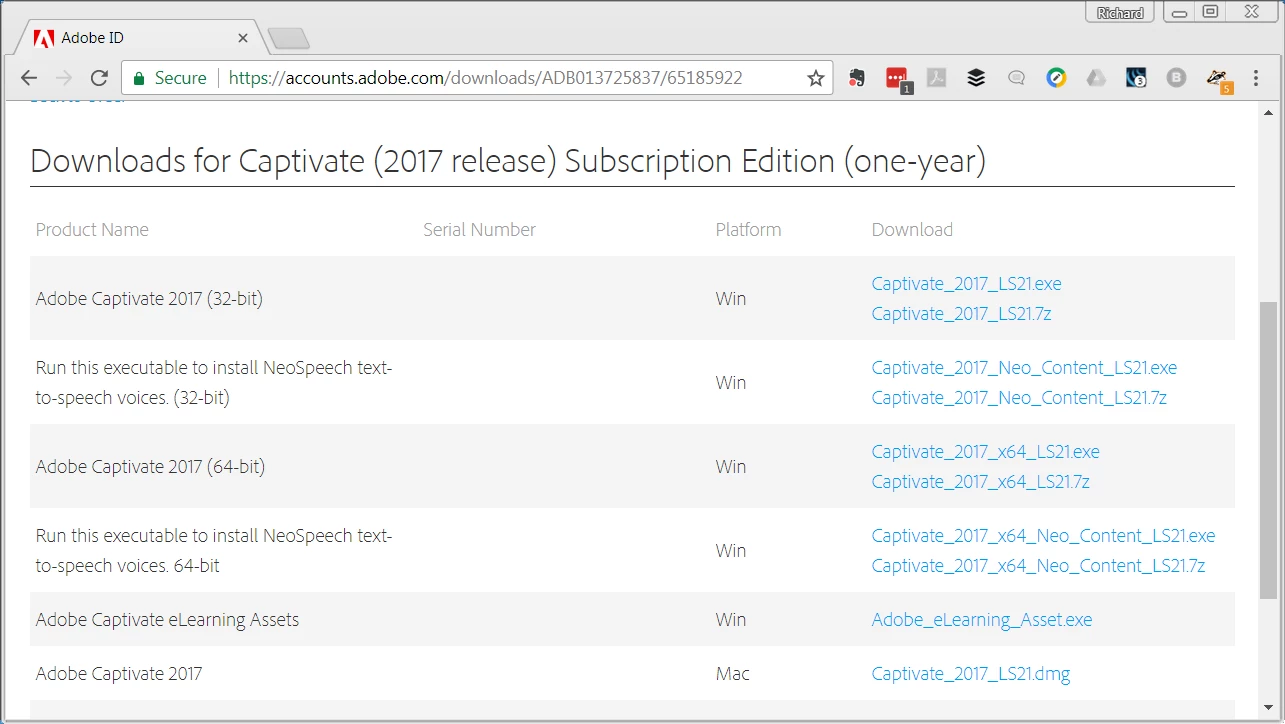Switch to the Adobe ID tab
This screenshot has width=1285, height=724.
[x=139, y=38]
